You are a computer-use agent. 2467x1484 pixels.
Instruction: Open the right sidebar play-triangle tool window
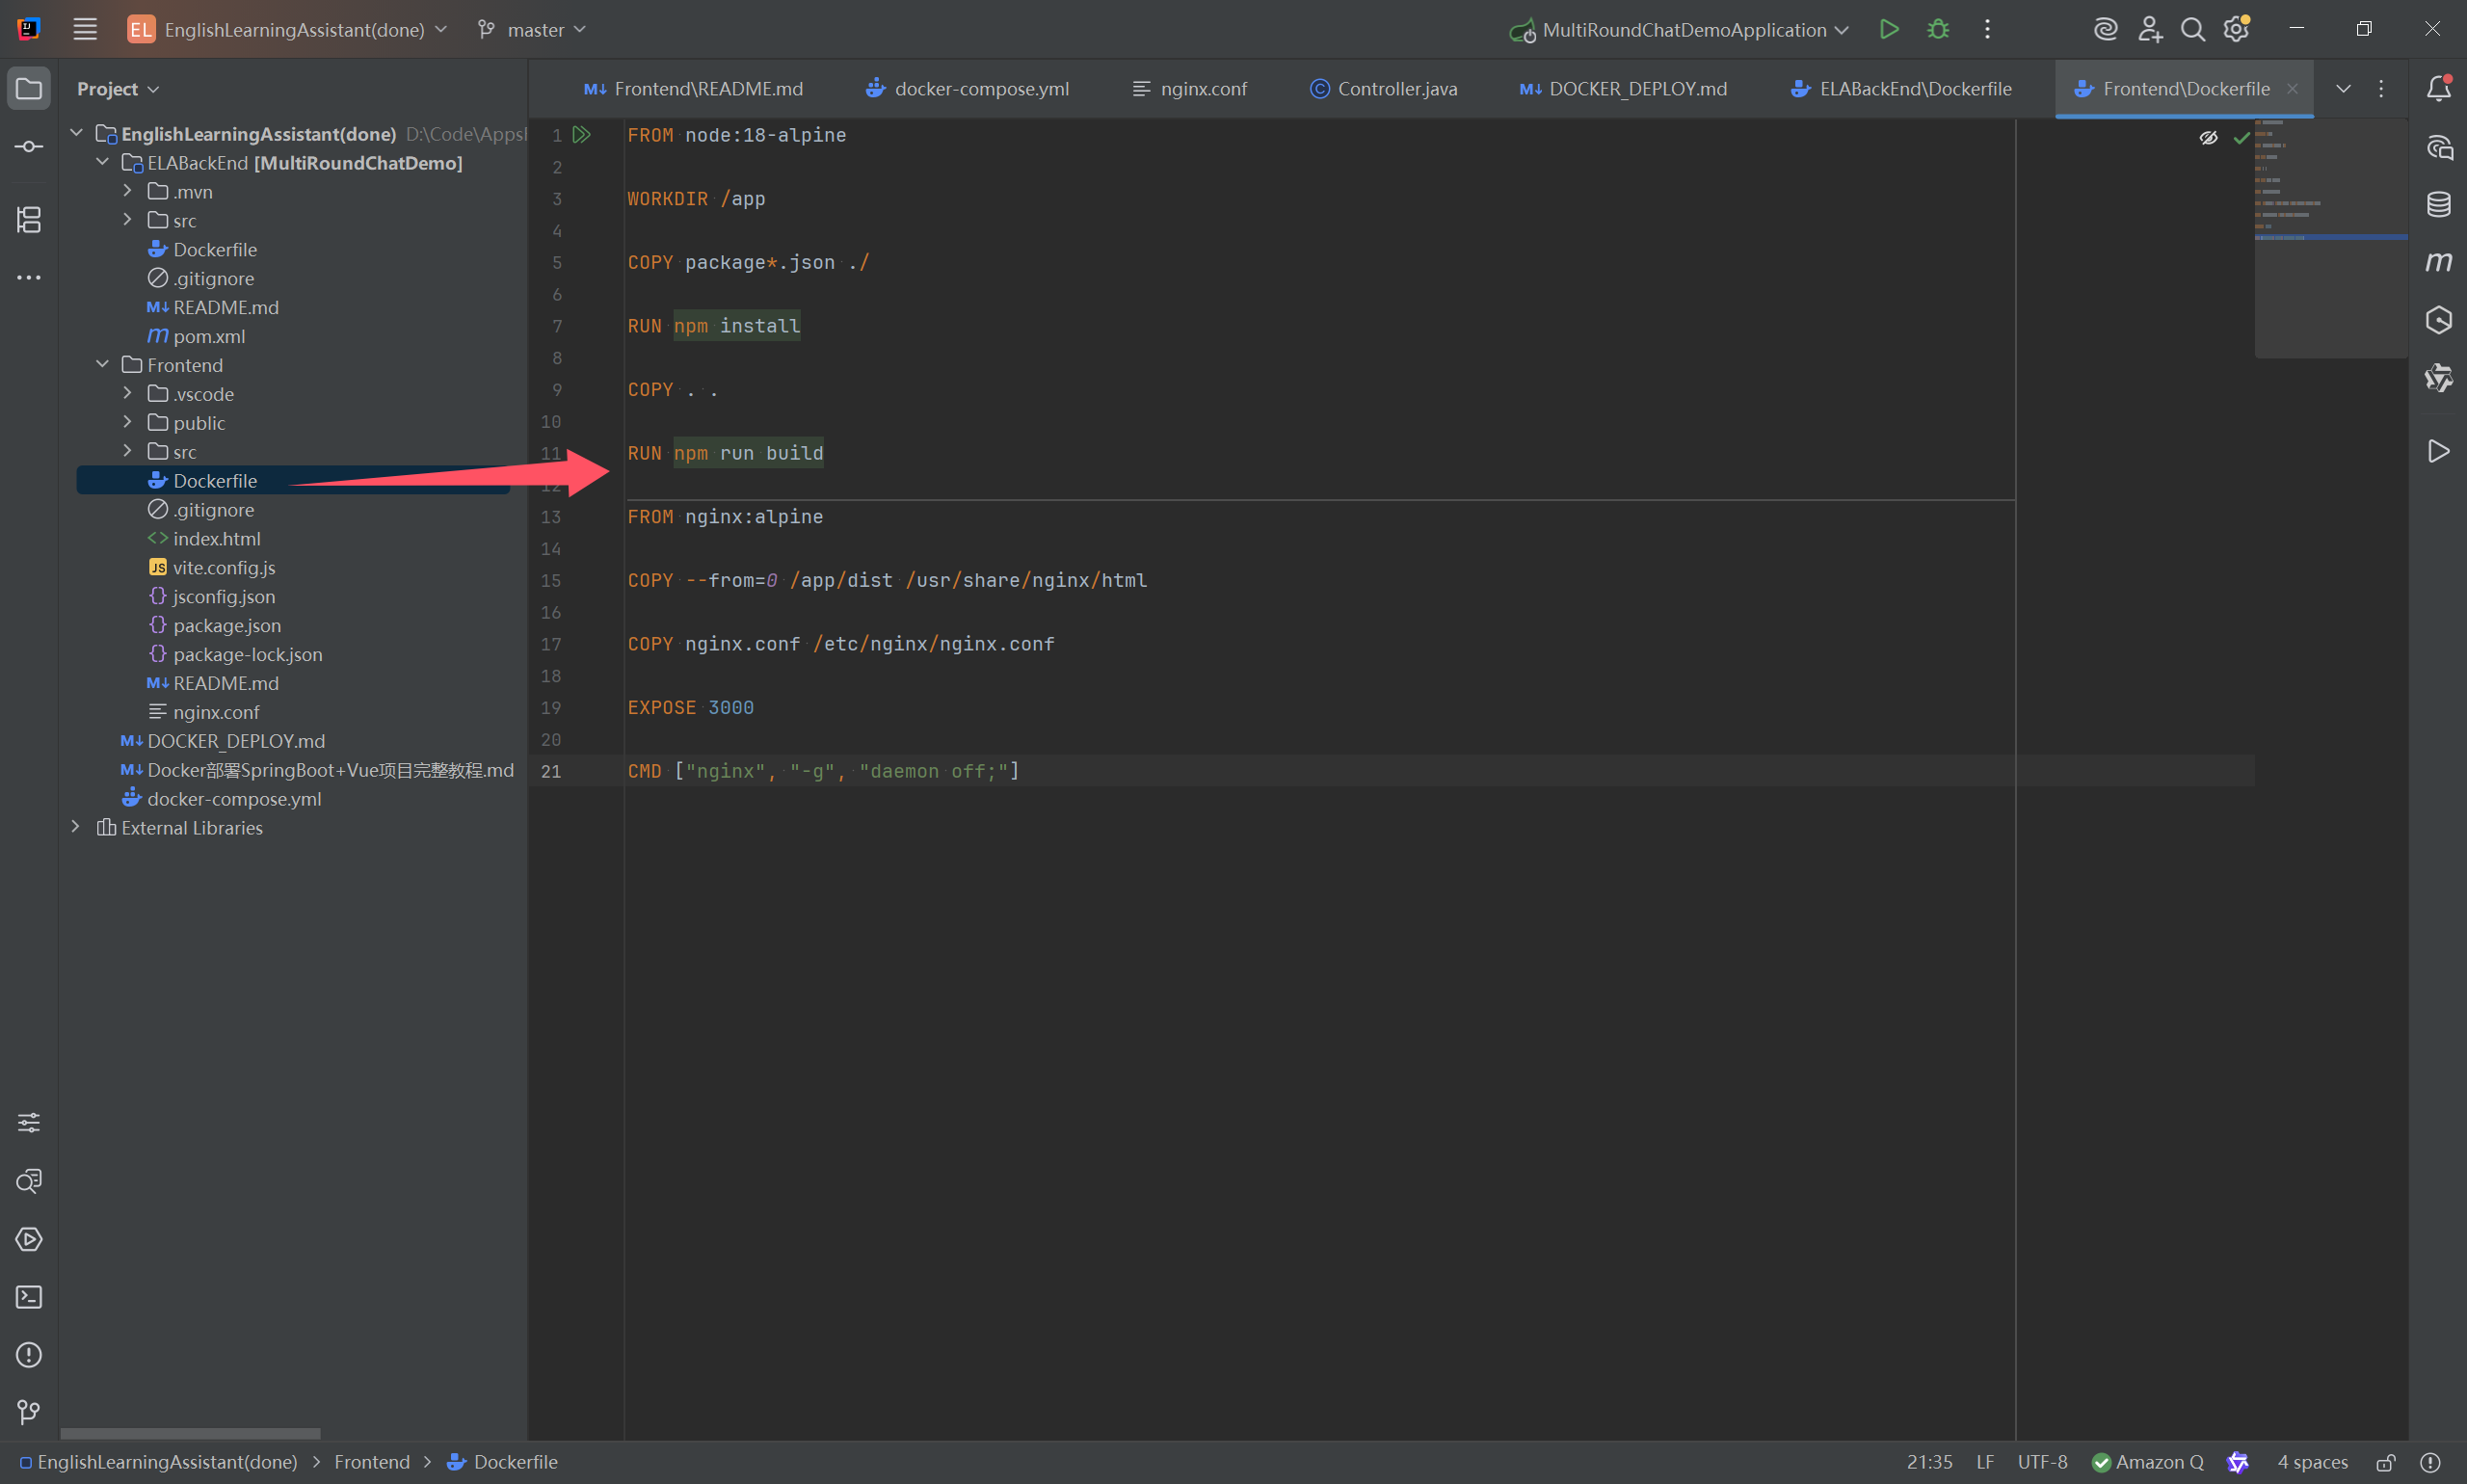[2438, 451]
